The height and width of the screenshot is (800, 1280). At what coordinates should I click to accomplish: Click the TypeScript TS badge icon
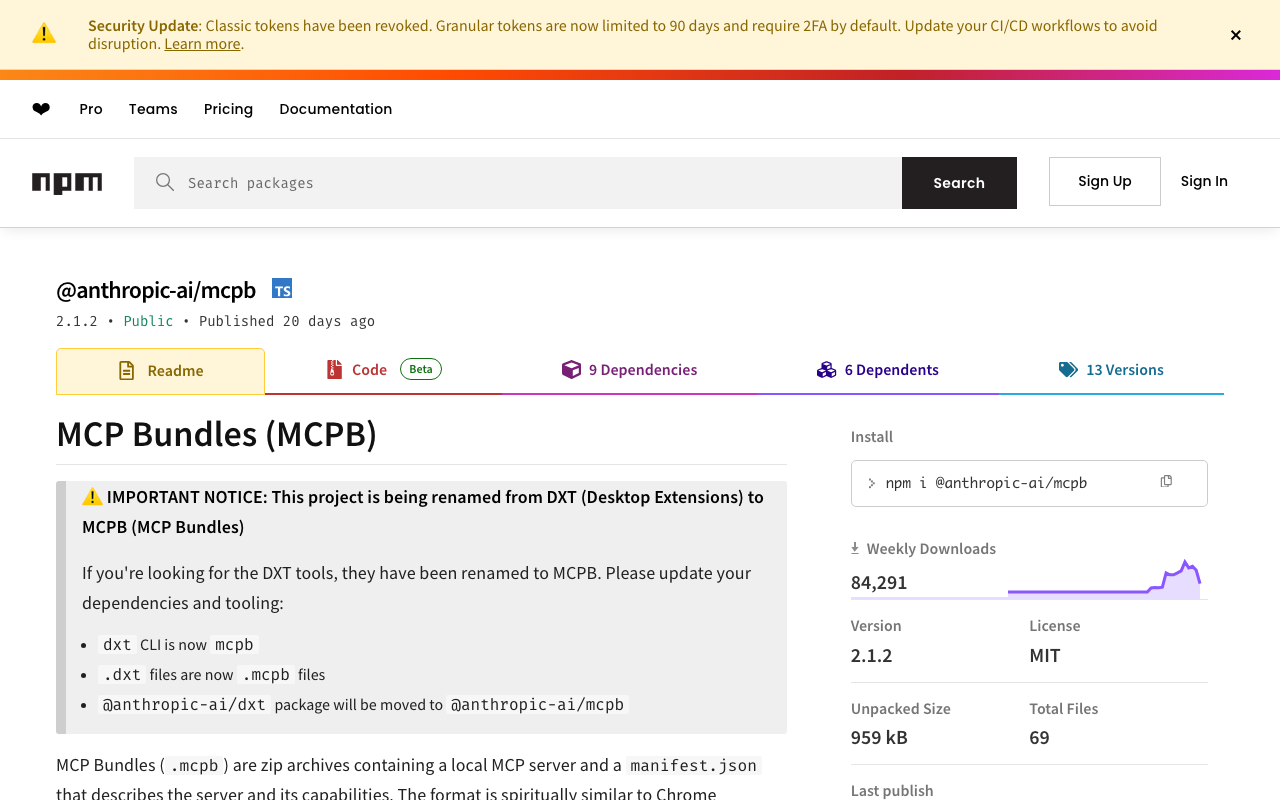(282, 289)
